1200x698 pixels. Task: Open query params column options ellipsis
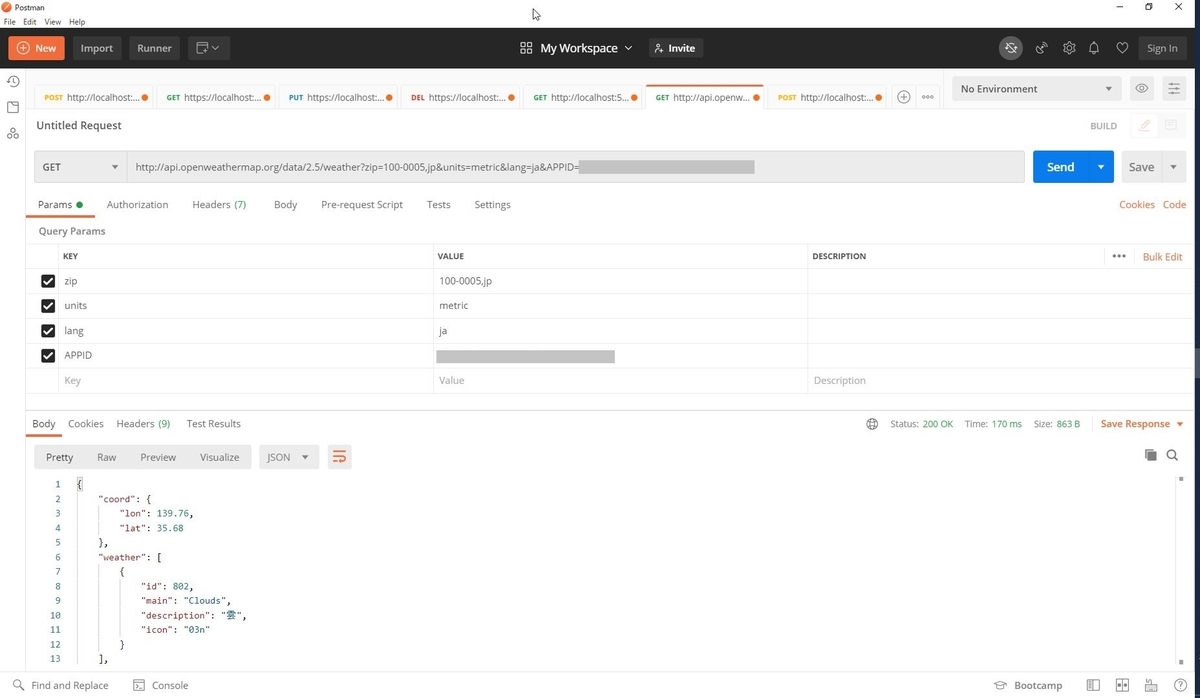(x=1119, y=256)
